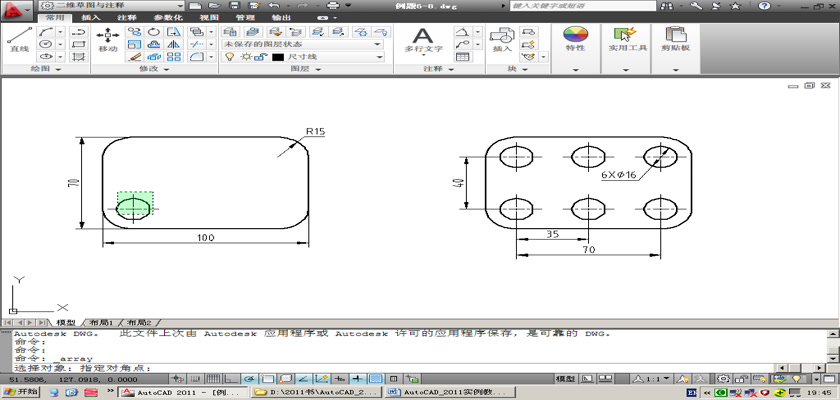This screenshot has height=400, width=840.
Task: Select the Line (直线) drawing tool
Action: (x=18, y=40)
